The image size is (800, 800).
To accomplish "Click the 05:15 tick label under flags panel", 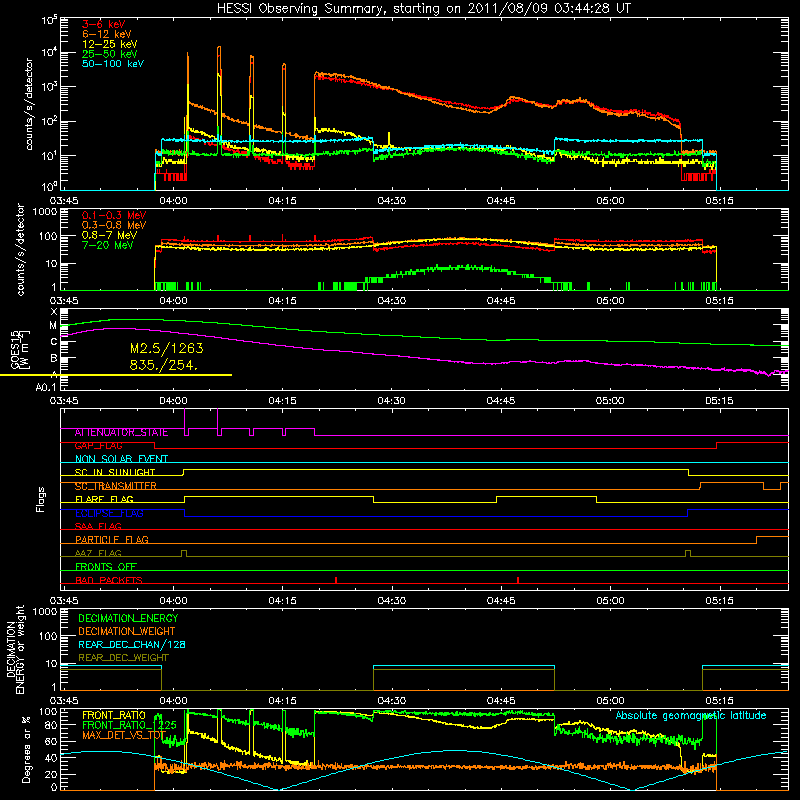I will point(719,601).
